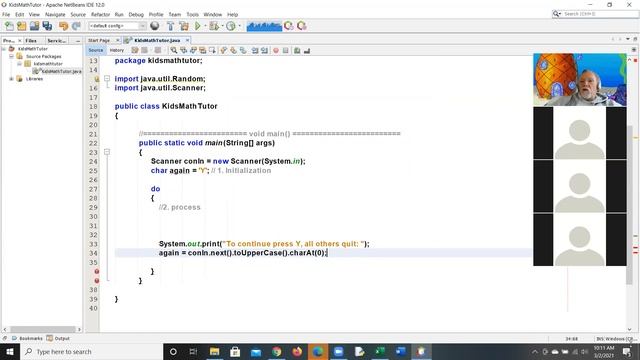The image size is (640, 360).
Task: Open the Bookmarks panel in status bar
Action: 27,338
